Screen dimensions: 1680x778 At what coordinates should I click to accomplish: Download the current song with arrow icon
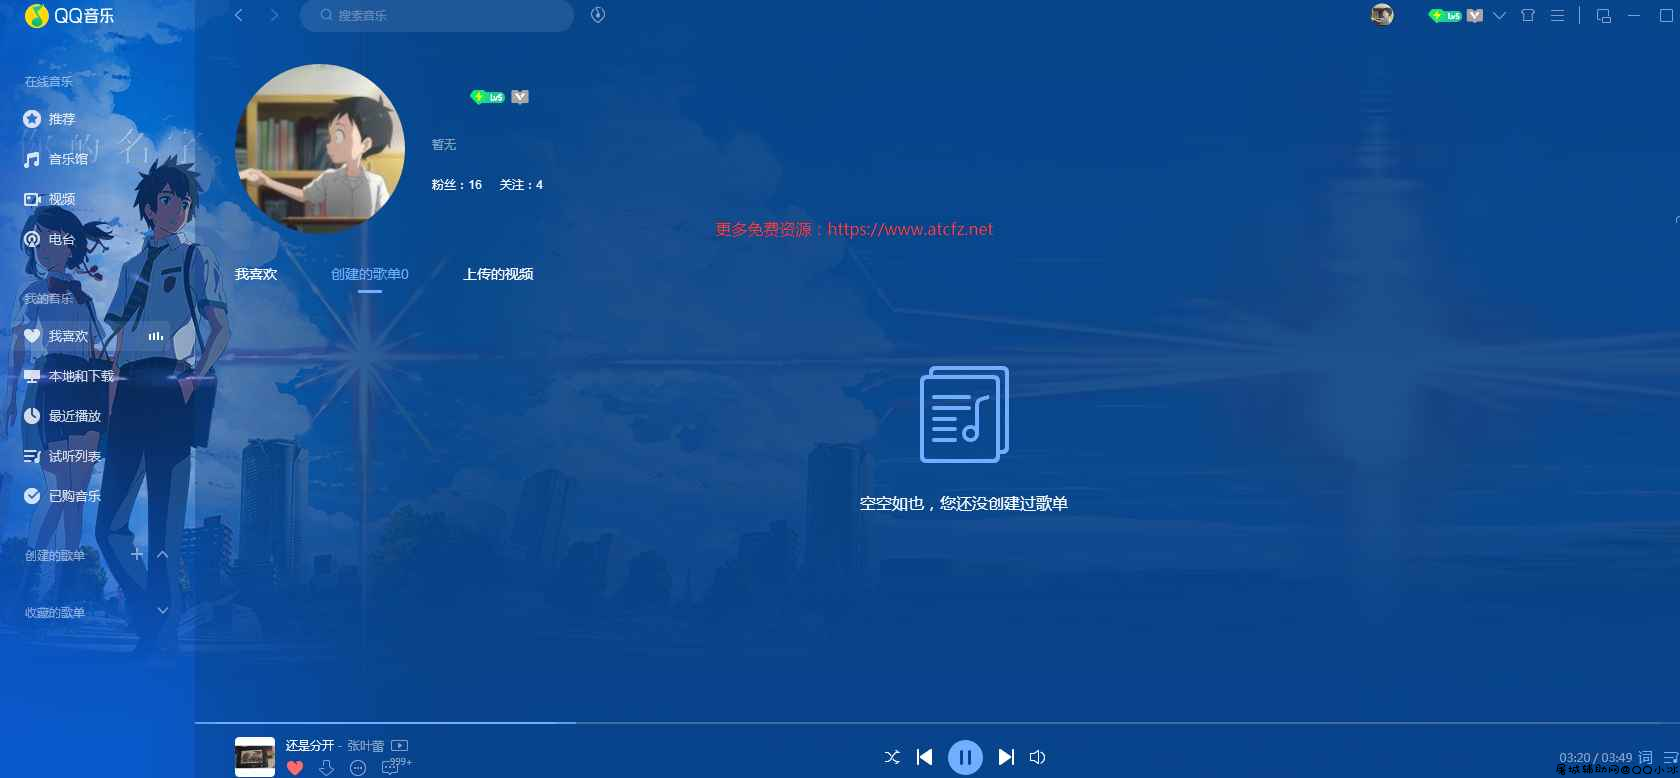(326, 768)
